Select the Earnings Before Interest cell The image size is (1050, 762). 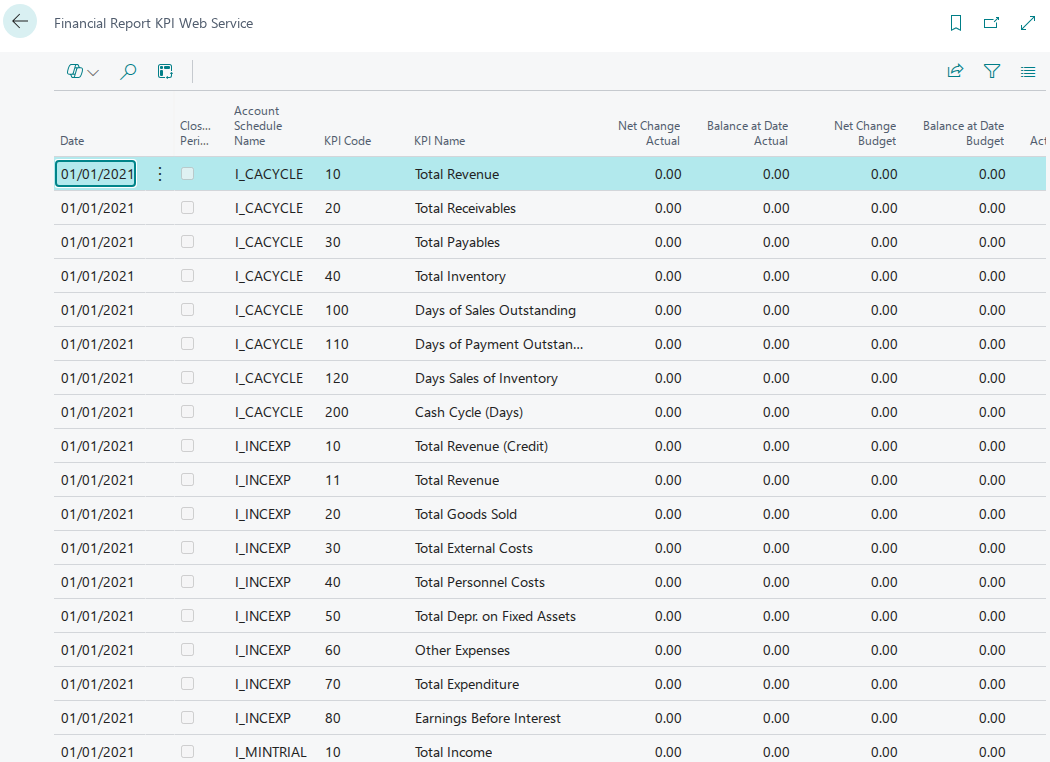pyautogui.click(x=488, y=718)
